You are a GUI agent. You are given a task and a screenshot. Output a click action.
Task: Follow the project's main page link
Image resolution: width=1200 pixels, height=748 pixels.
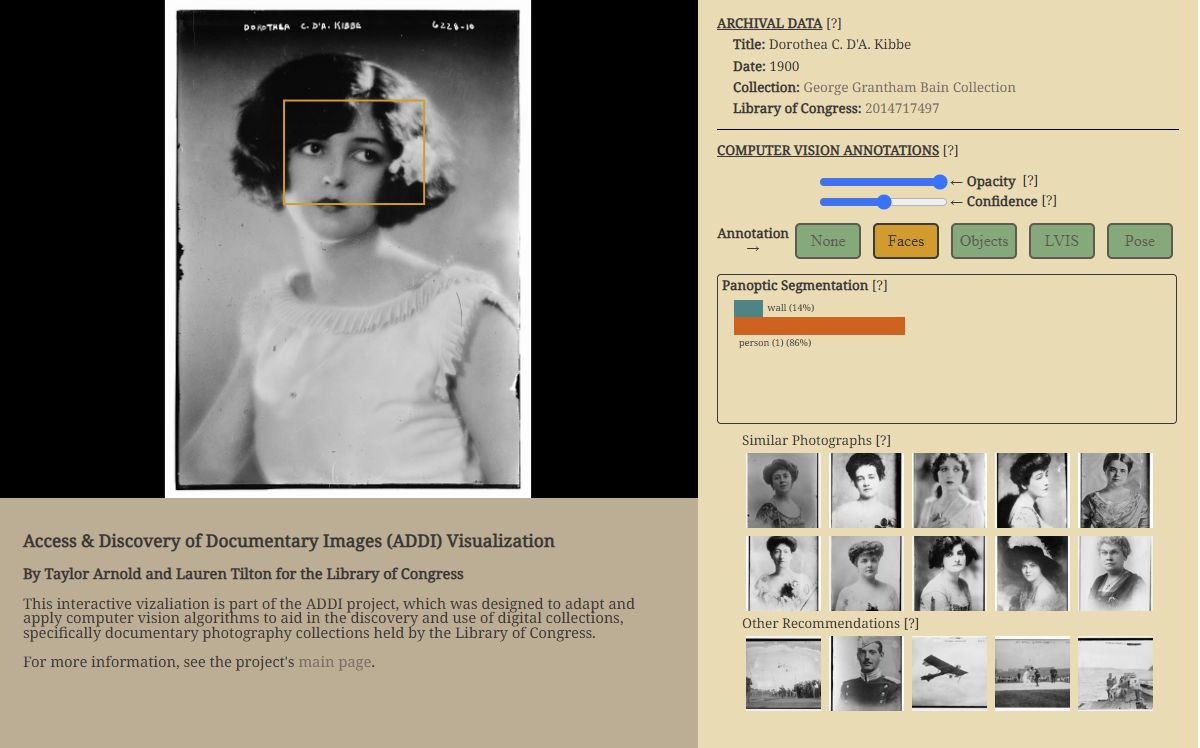pos(334,661)
